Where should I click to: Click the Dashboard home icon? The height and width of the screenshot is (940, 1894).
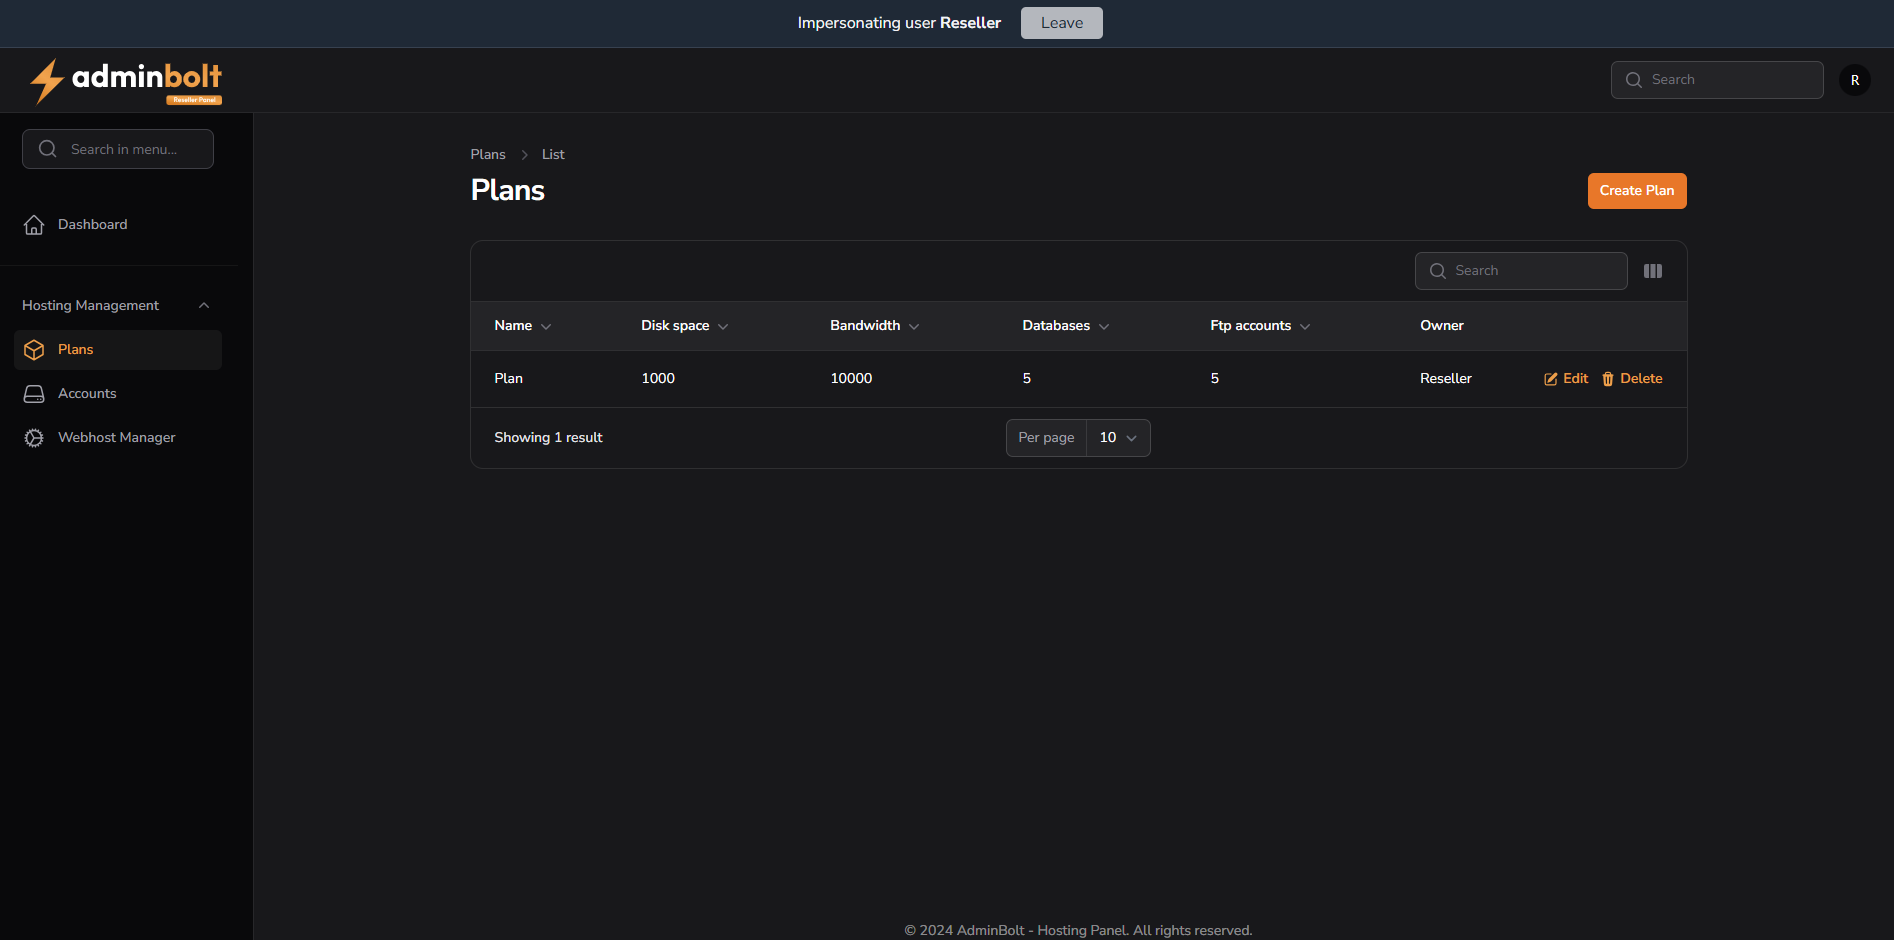tap(34, 224)
